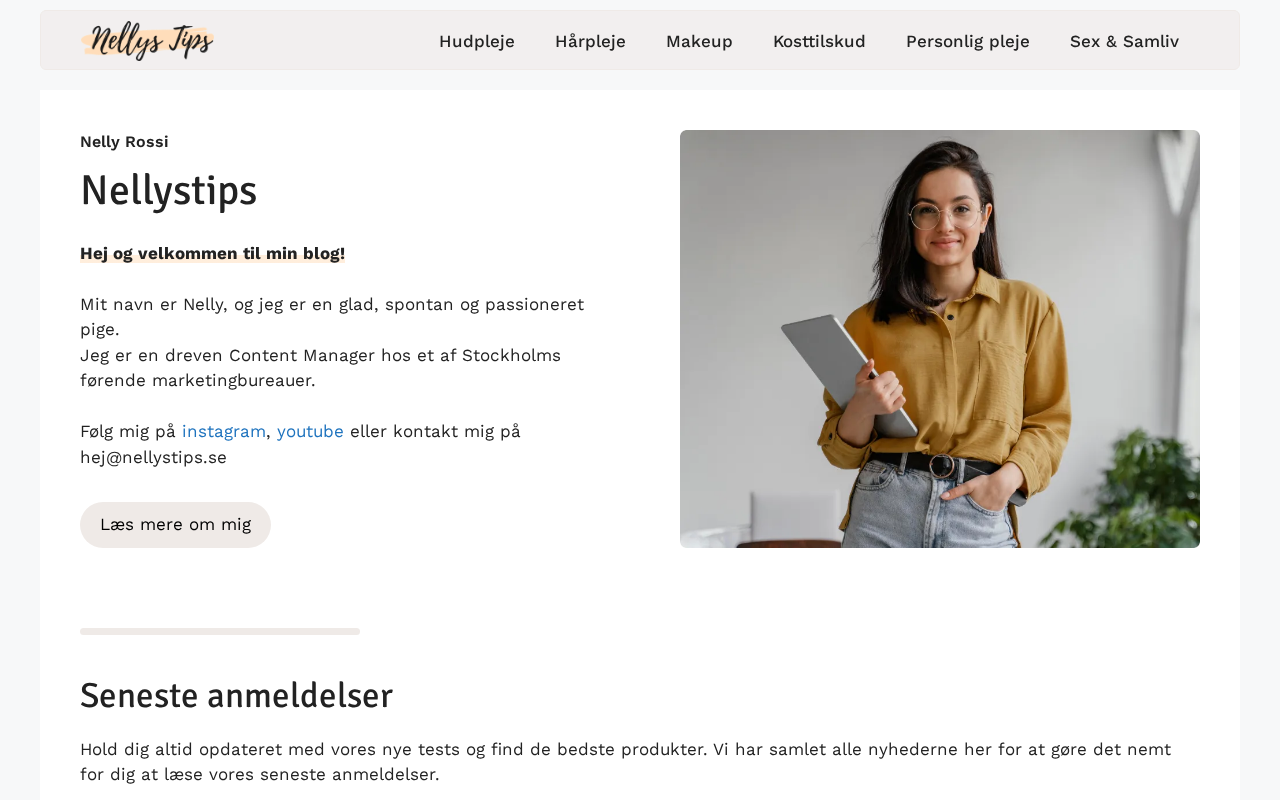Click the sentence about Stockholms førende marketingbureauer
1280x800 pixels.
320,368
